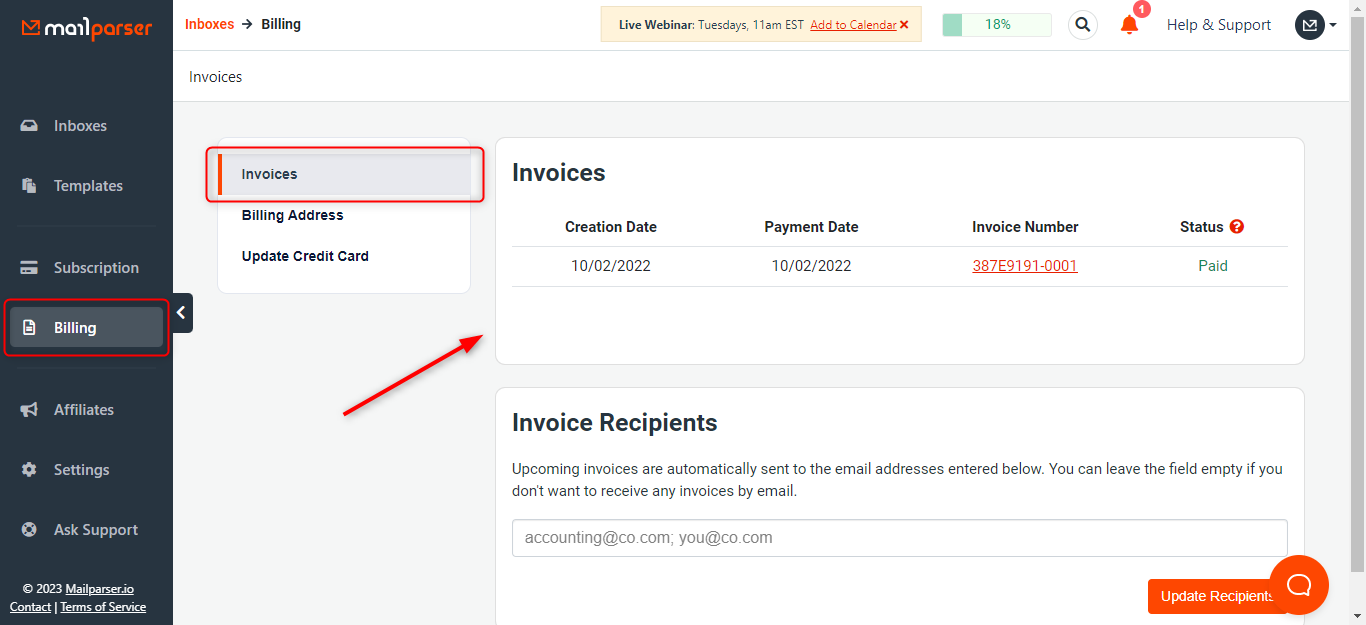Viewport: 1366px width, 625px height.
Task: Select the Billing Address tab
Action: point(291,214)
